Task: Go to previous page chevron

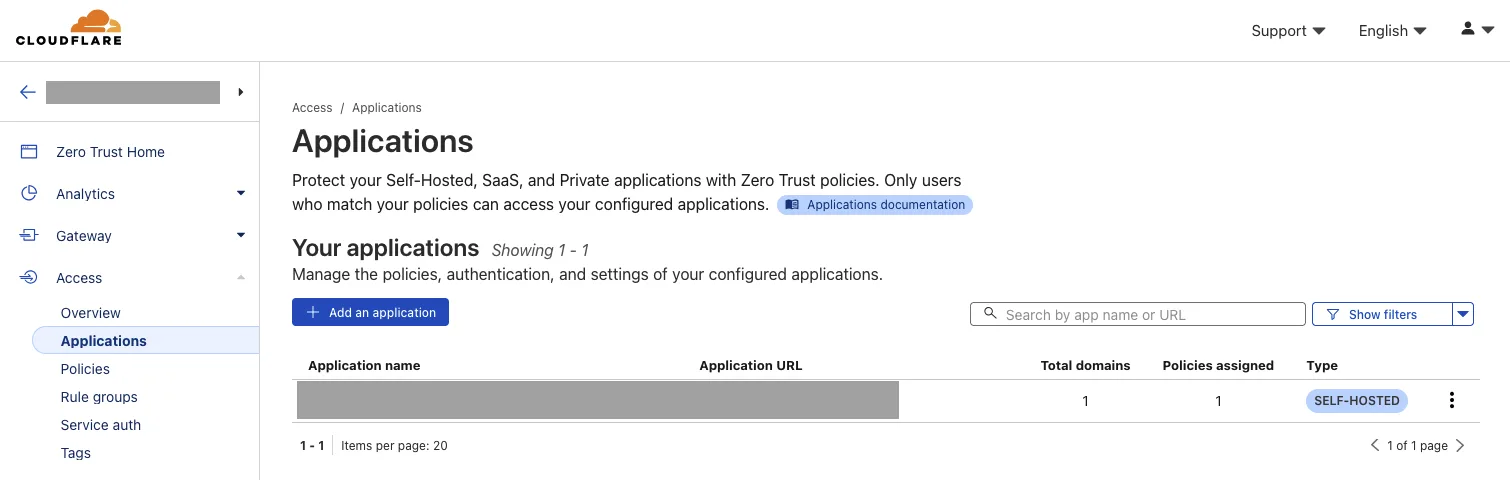Action: 1375,446
